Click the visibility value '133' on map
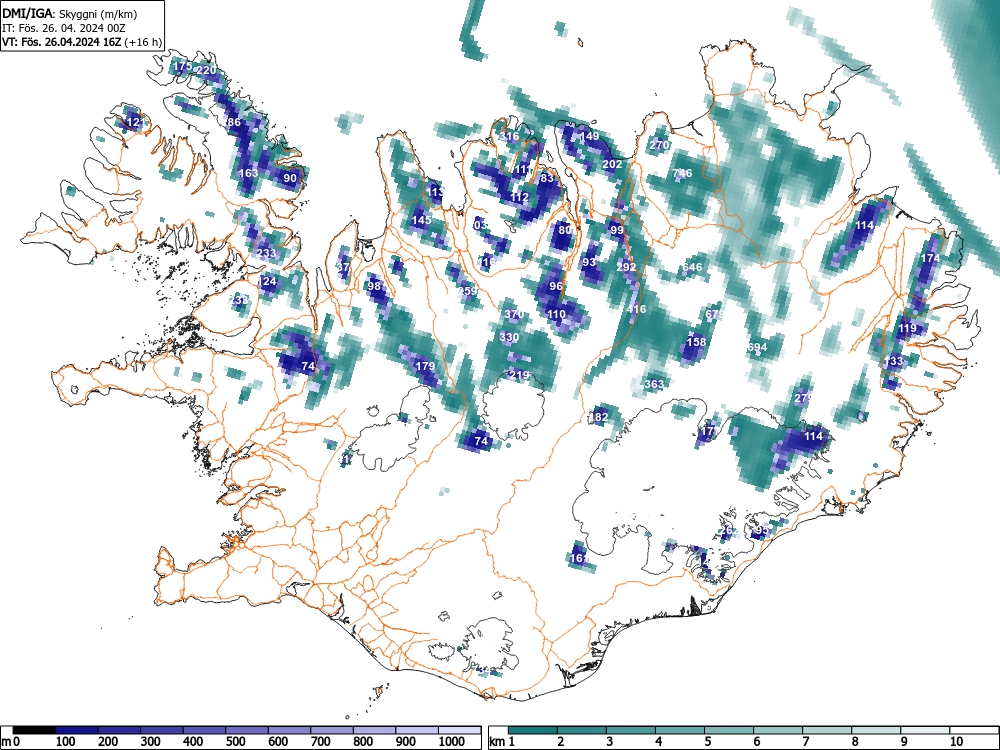 tap(893, 361)
